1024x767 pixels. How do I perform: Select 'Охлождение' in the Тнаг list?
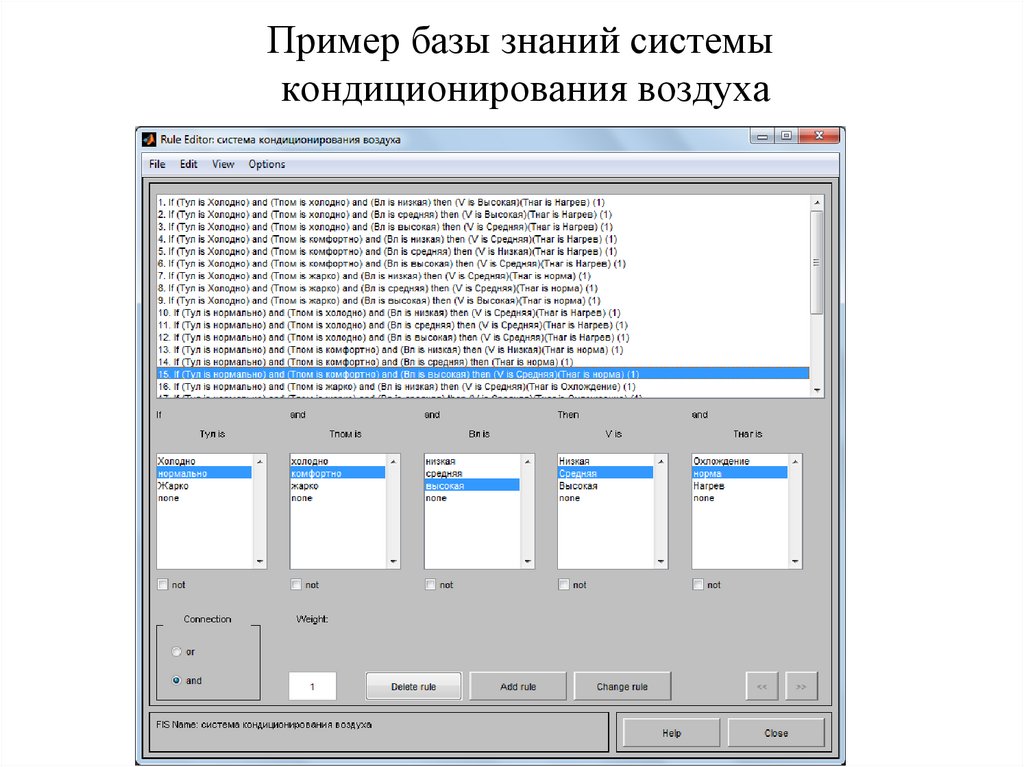pyautogui.click(x=740, y=461)
